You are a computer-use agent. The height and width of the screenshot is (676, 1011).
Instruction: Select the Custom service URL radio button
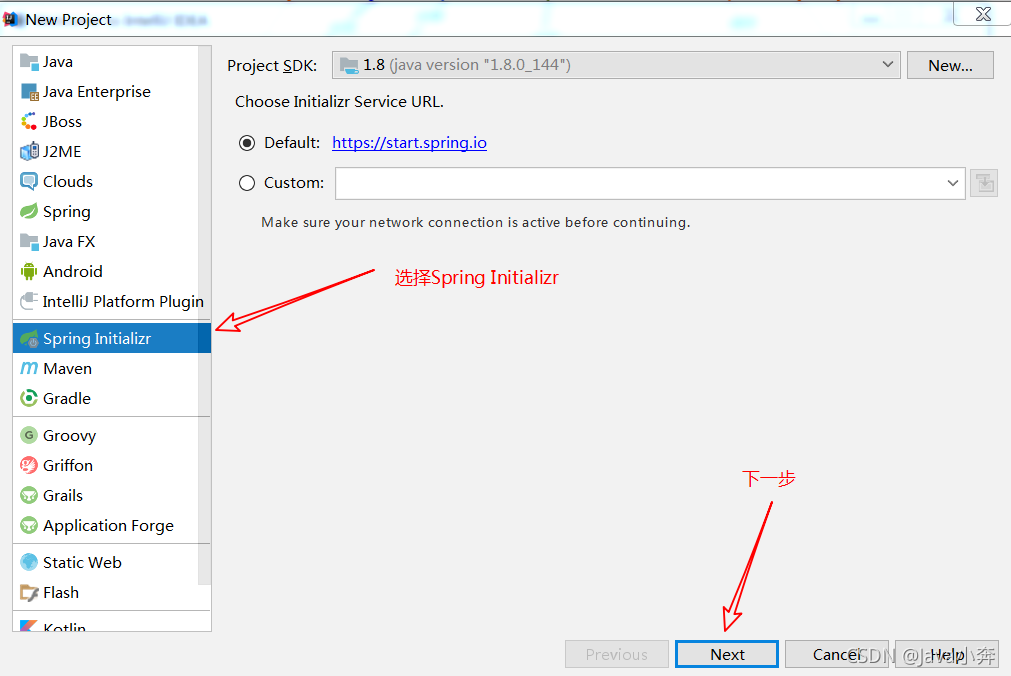click(247, 183)
